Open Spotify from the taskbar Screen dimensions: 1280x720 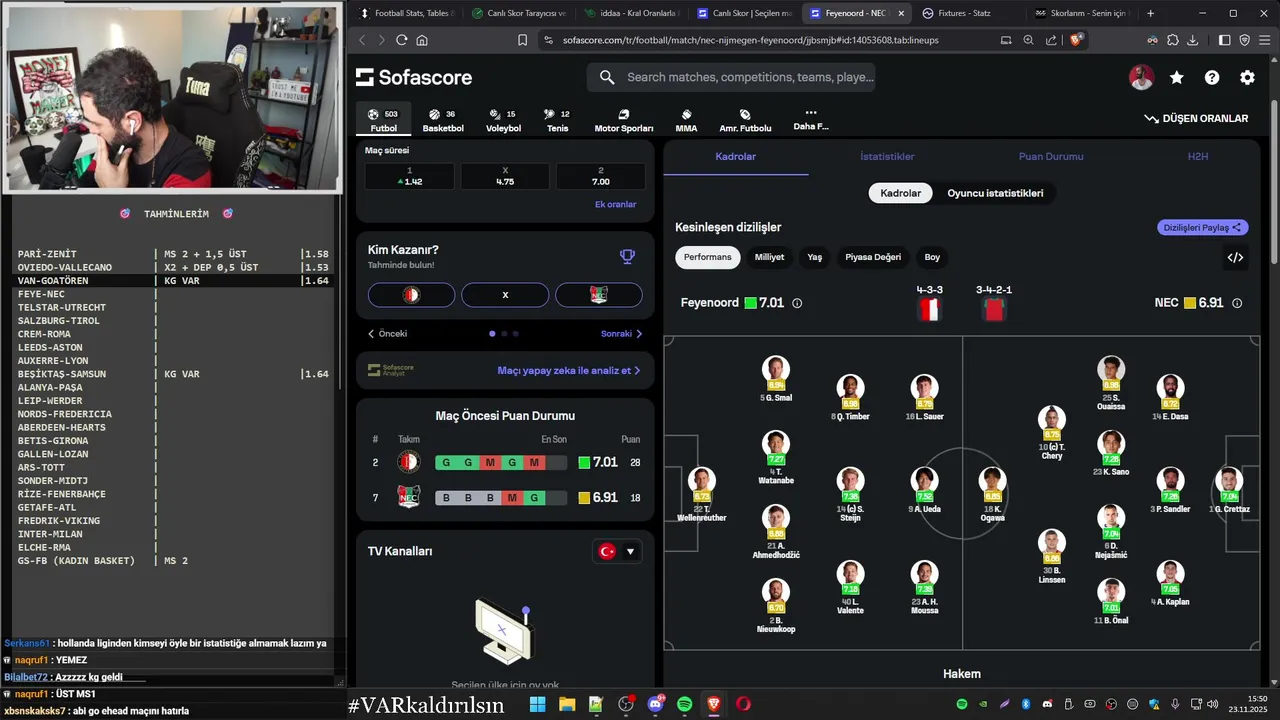[x=685, y=704]
